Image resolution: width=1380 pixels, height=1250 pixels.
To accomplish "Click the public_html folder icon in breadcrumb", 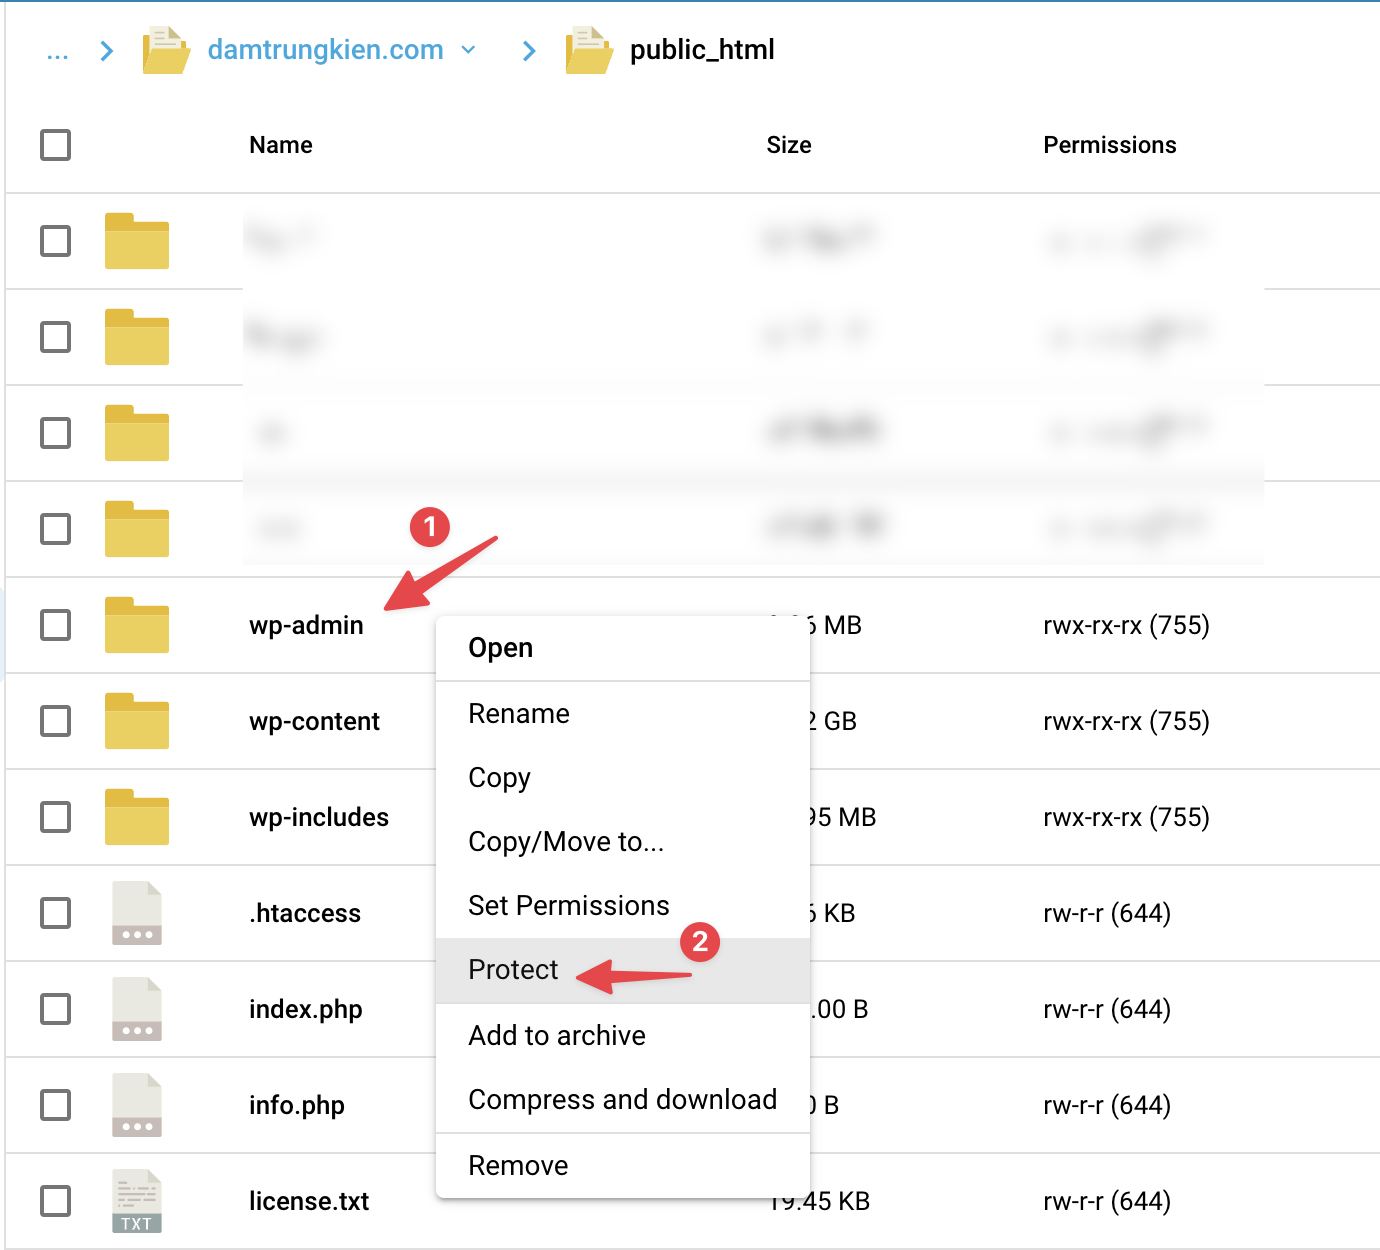I will pos(589,50).
